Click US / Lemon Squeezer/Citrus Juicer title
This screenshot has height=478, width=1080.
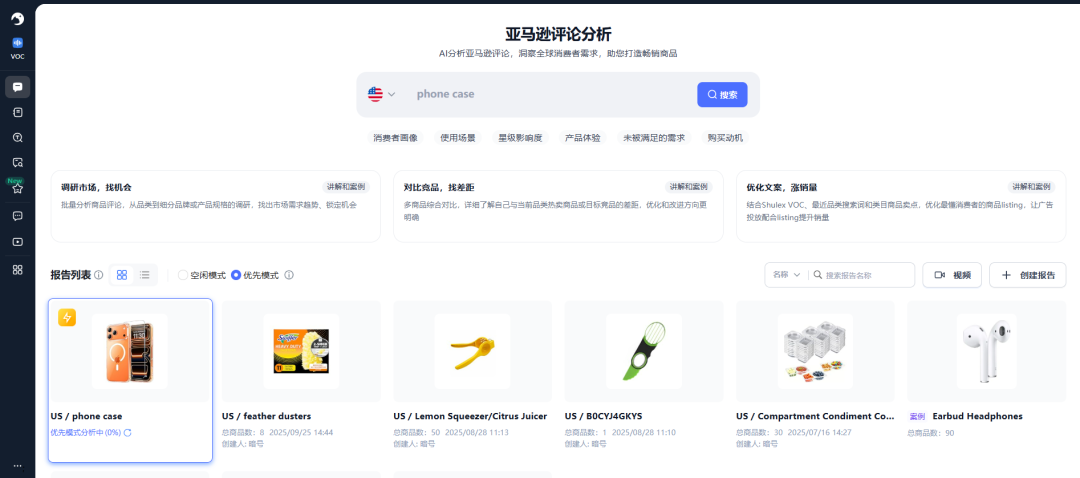[x=470, y=416]
